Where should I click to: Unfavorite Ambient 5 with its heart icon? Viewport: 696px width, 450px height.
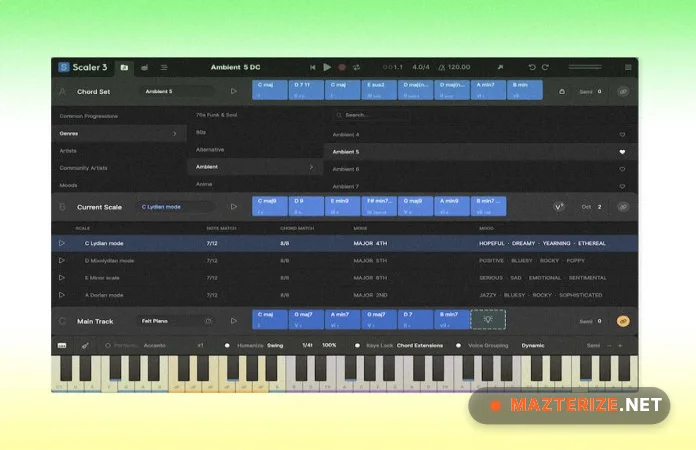coord(622,152)
